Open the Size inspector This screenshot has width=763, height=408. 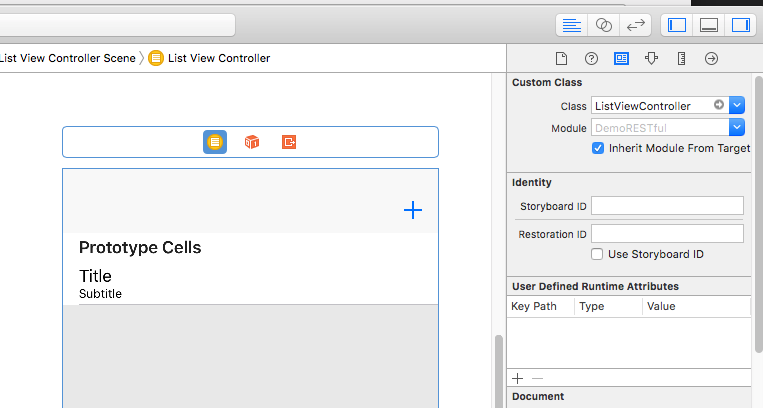[x=681, y=59]
